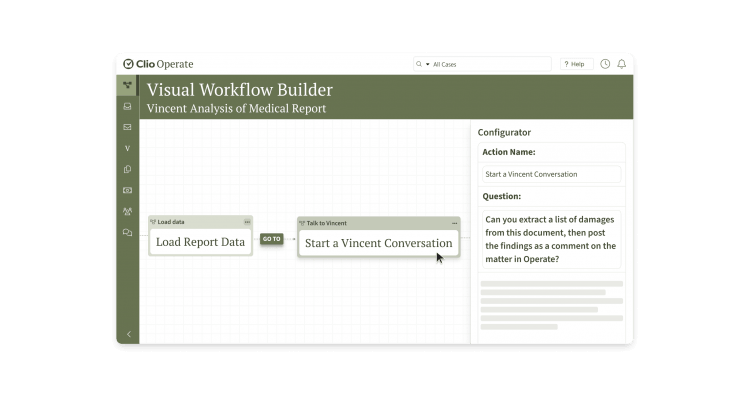Click the GO TO connector label
This screenshot has height=397, width=750.
(272, 239)
